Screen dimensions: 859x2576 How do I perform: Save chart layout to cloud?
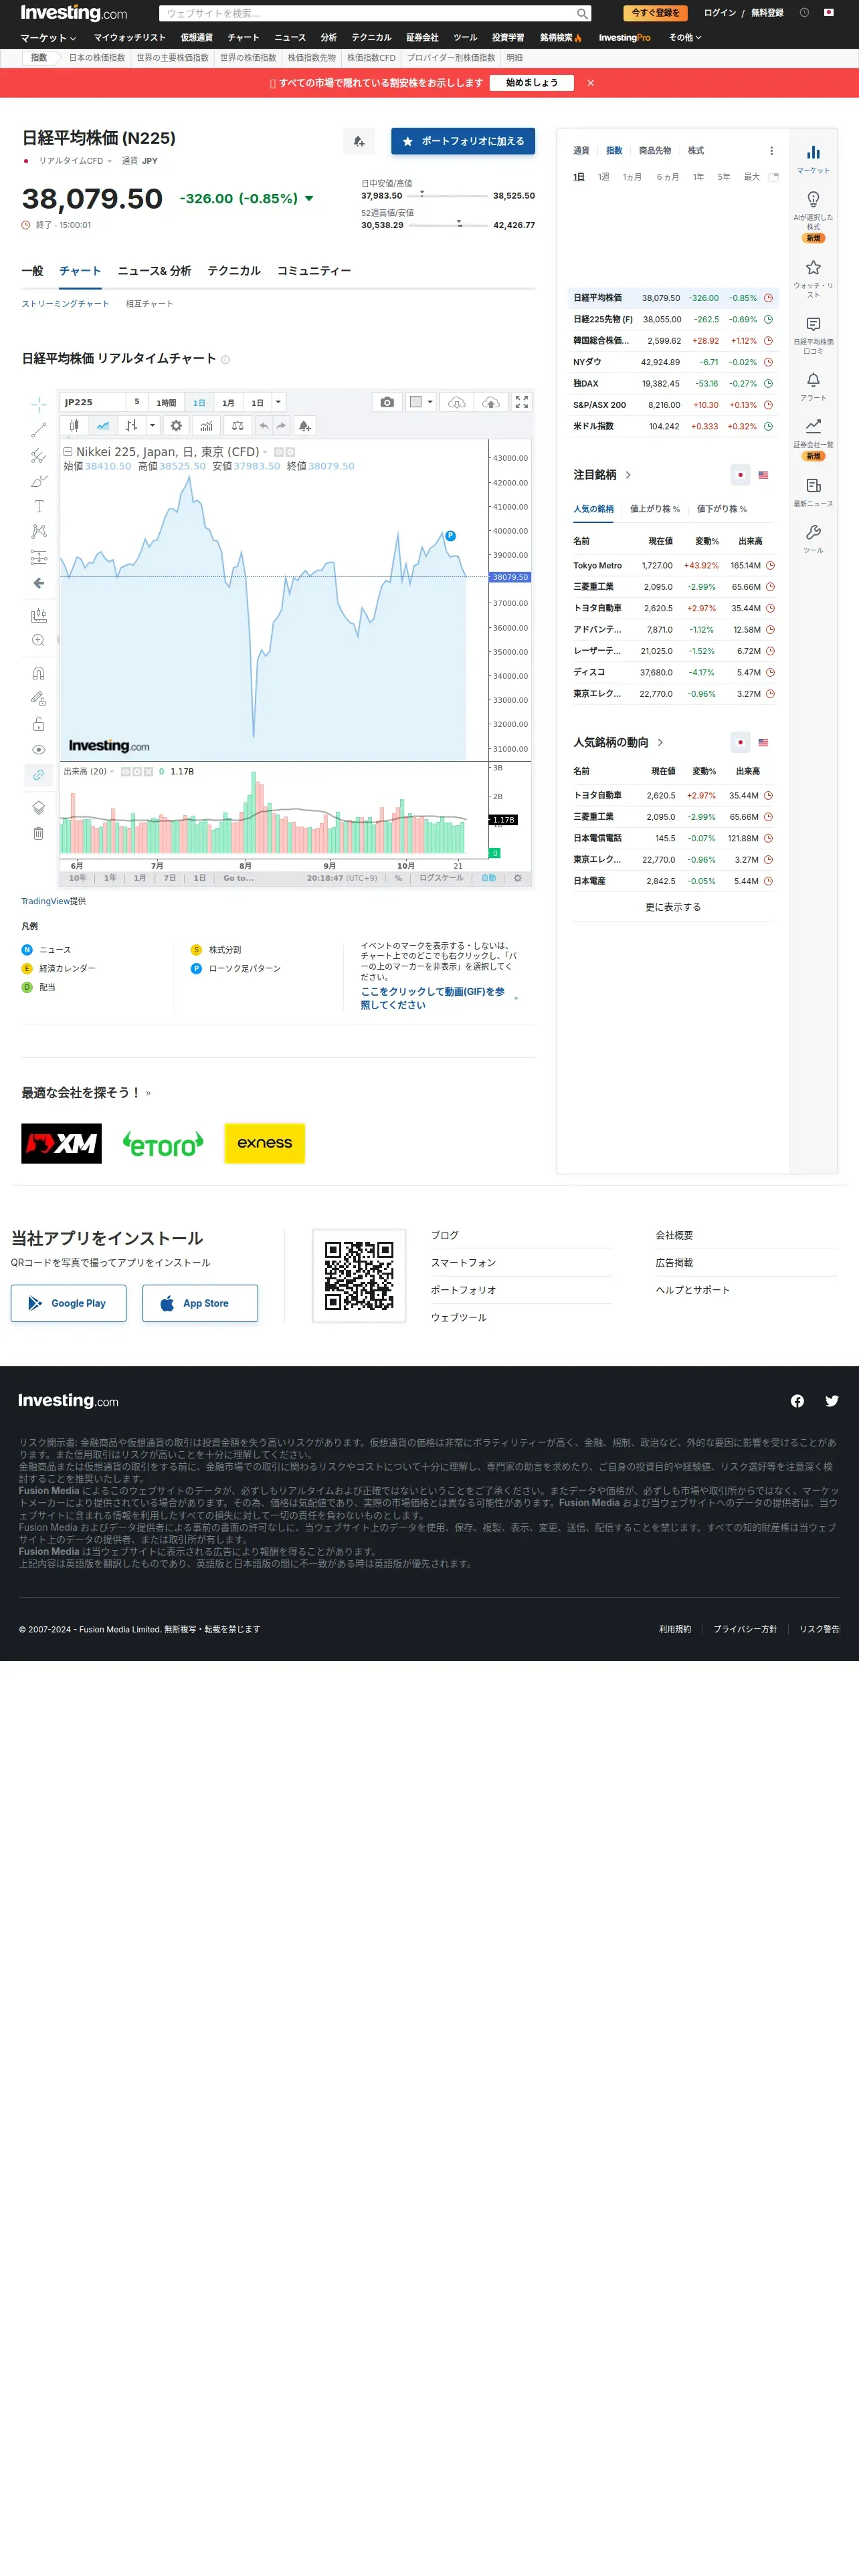[x=490, y=402]
